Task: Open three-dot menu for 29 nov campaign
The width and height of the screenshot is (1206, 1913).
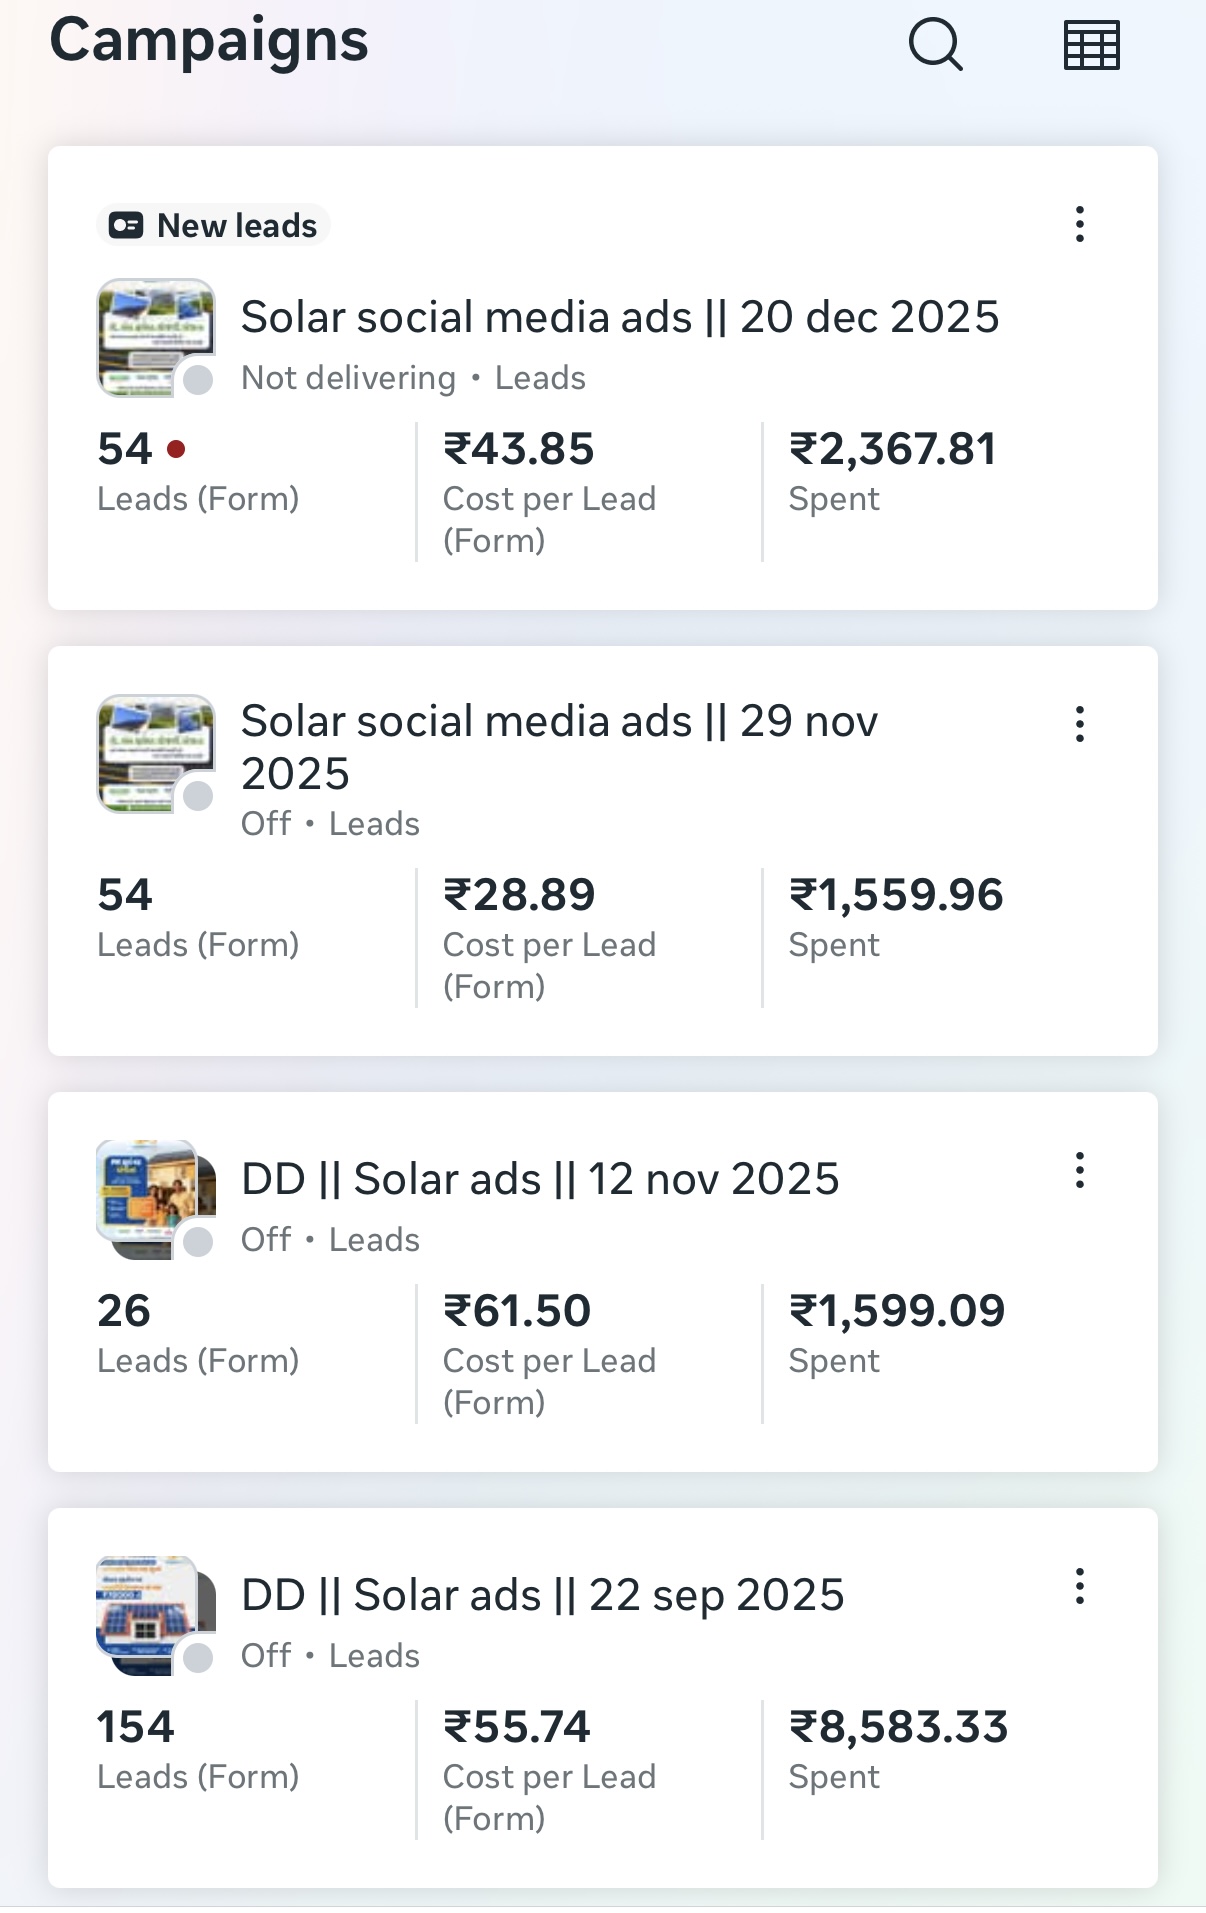Action: 1079,724
